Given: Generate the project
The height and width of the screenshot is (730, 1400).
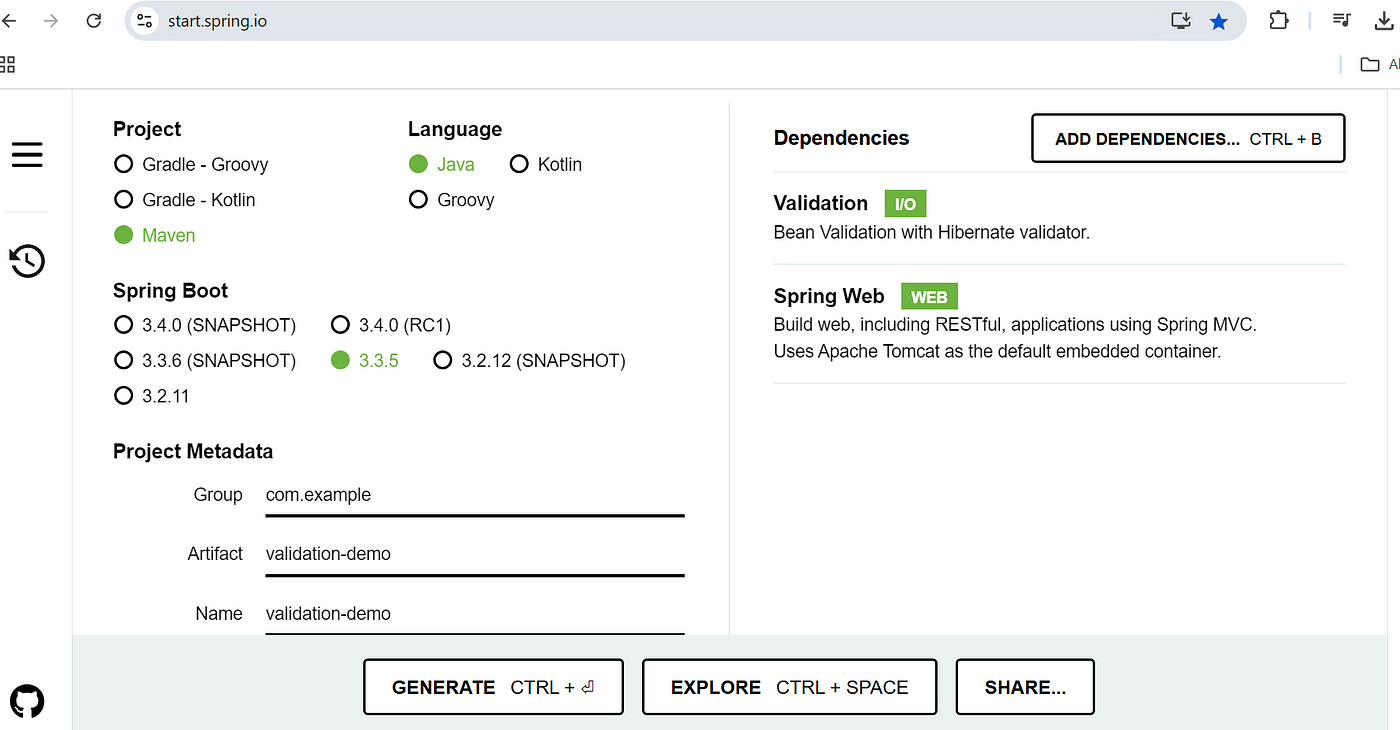Looking at the screenshot, I should click(x=493, y=687).
